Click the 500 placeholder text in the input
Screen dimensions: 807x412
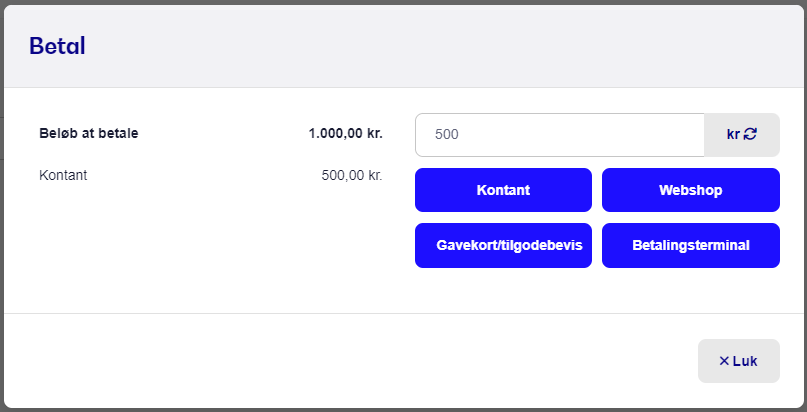[446, 135]
